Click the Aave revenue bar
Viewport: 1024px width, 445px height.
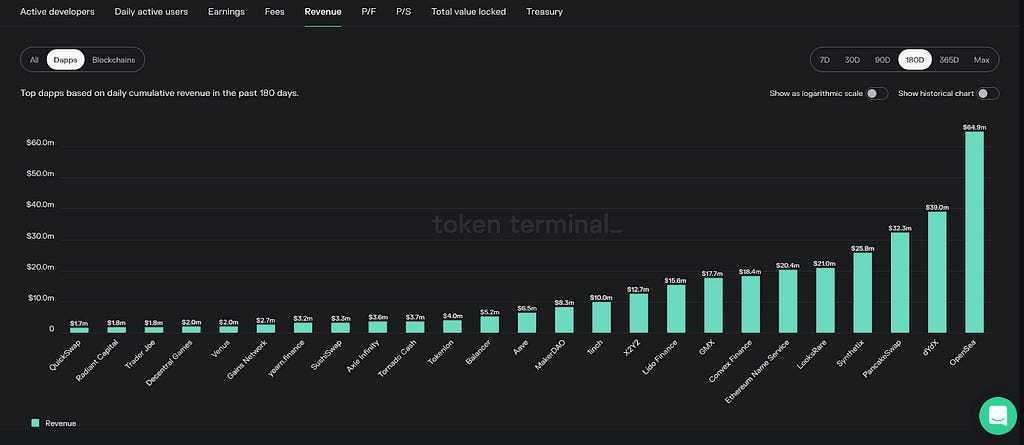(x=527, y=322)
